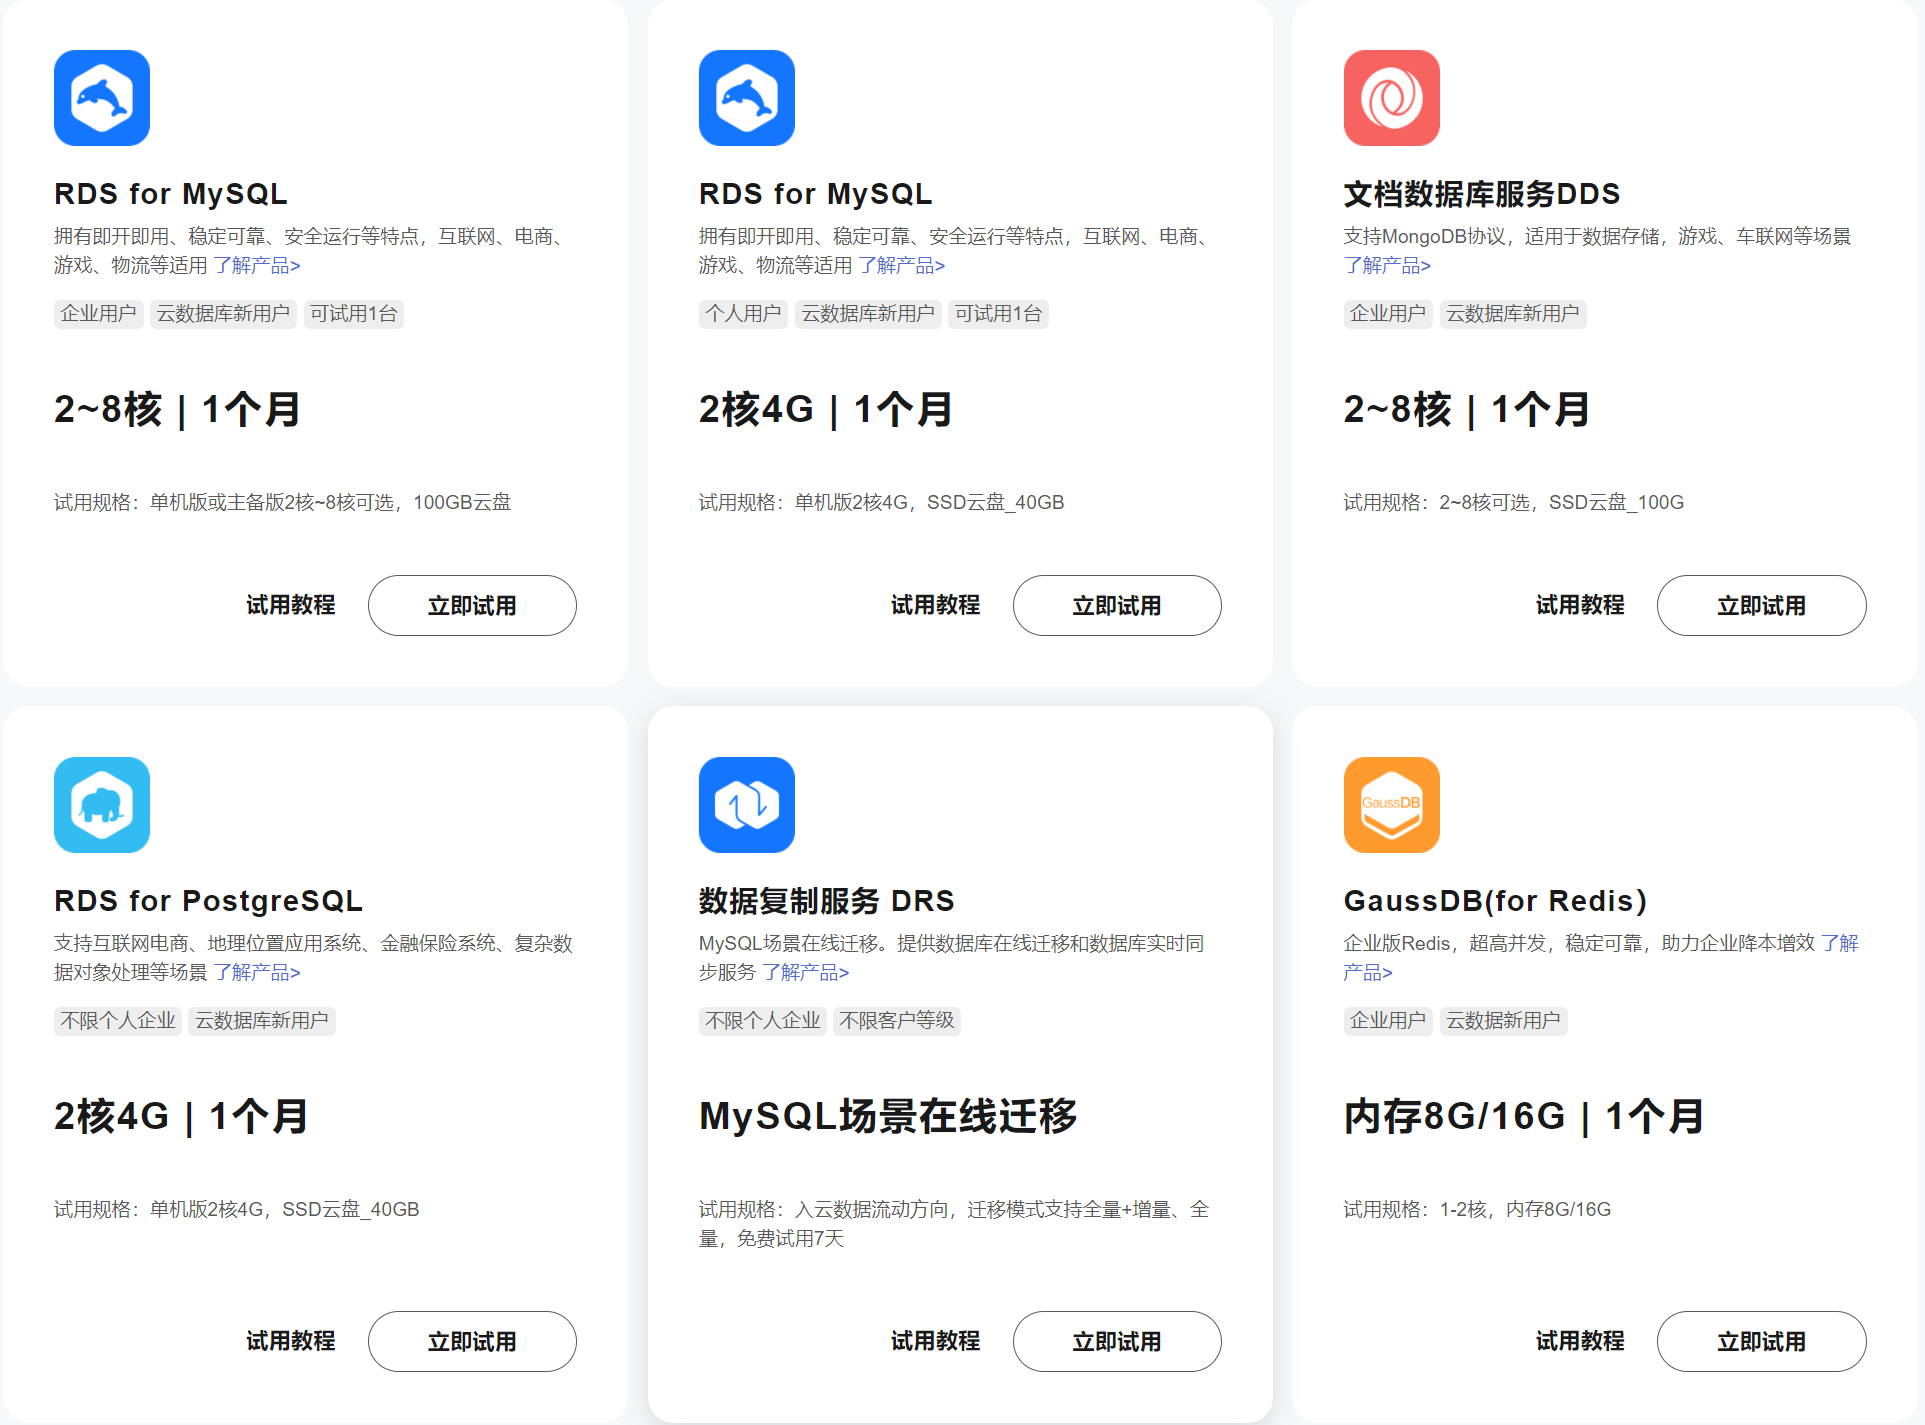Click the 不限客户等级 tag on the DRS card

click(897, 1021)
